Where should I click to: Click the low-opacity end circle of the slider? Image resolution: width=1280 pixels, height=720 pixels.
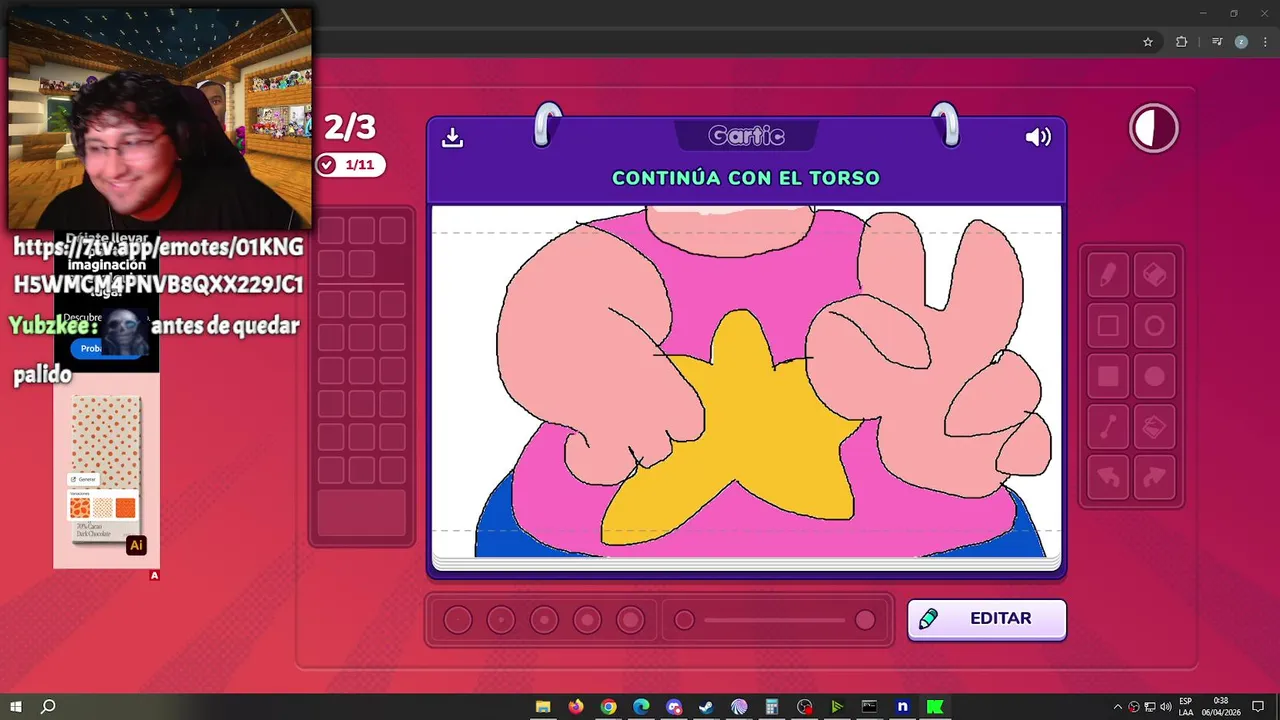pos(684,620)
